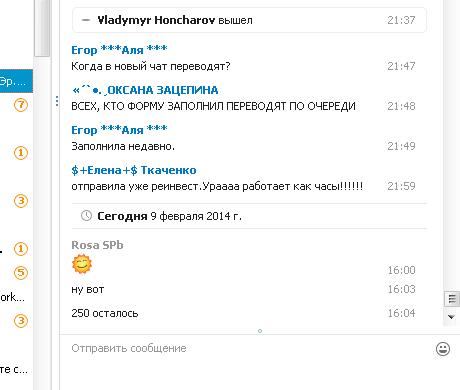Click the three-dot divider handle beside the chat
This screenshot has height=390, width=460.
coord(57,101)
